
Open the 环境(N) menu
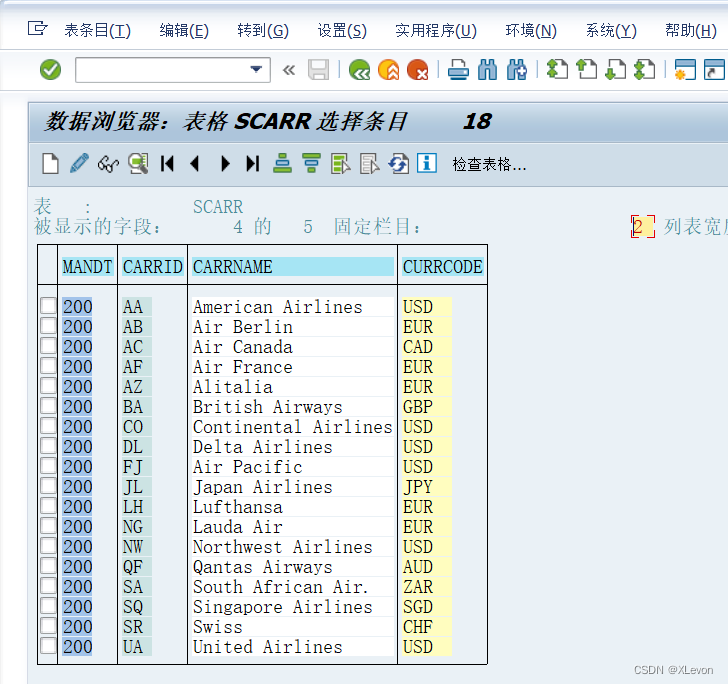click(x=531, y=31)
